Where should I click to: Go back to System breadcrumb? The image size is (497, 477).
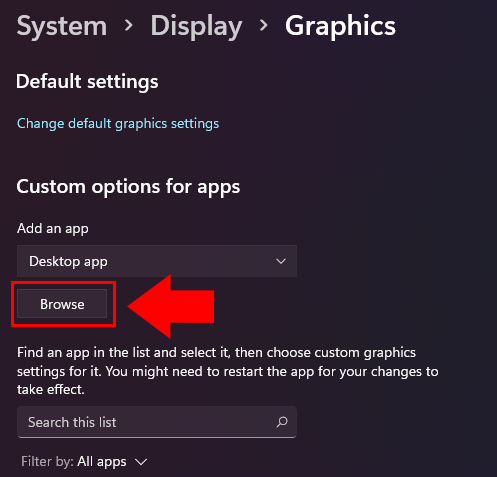tap(62, 26)
